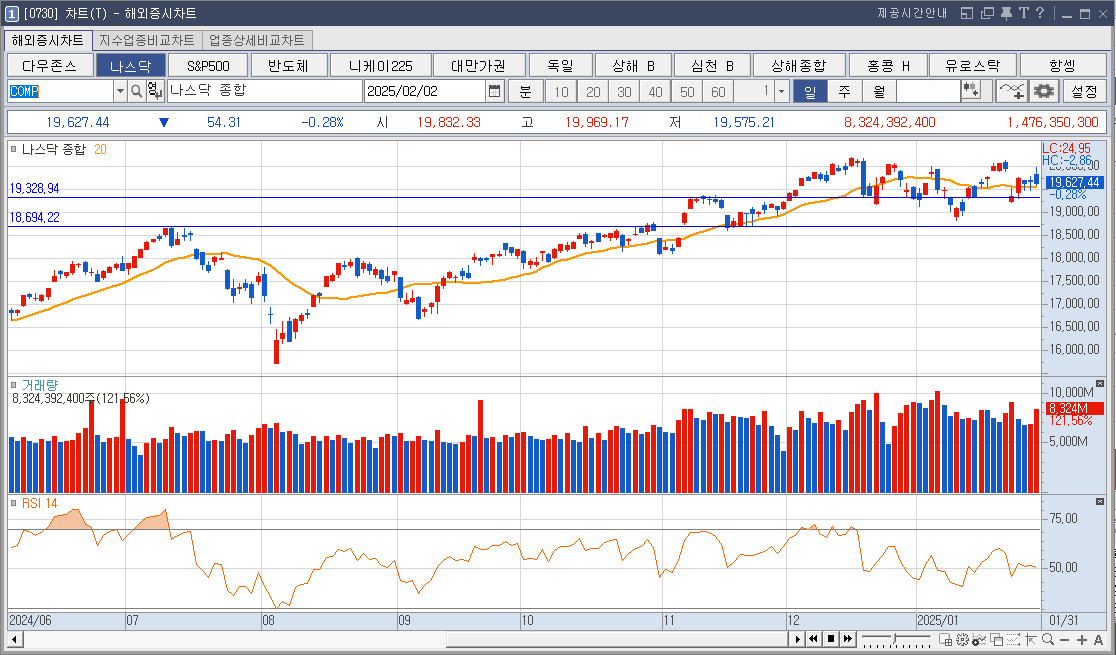1116x655 pixels.
Task: Click the screen number 1 icon in title bar
Action: [x=11, y=14]
